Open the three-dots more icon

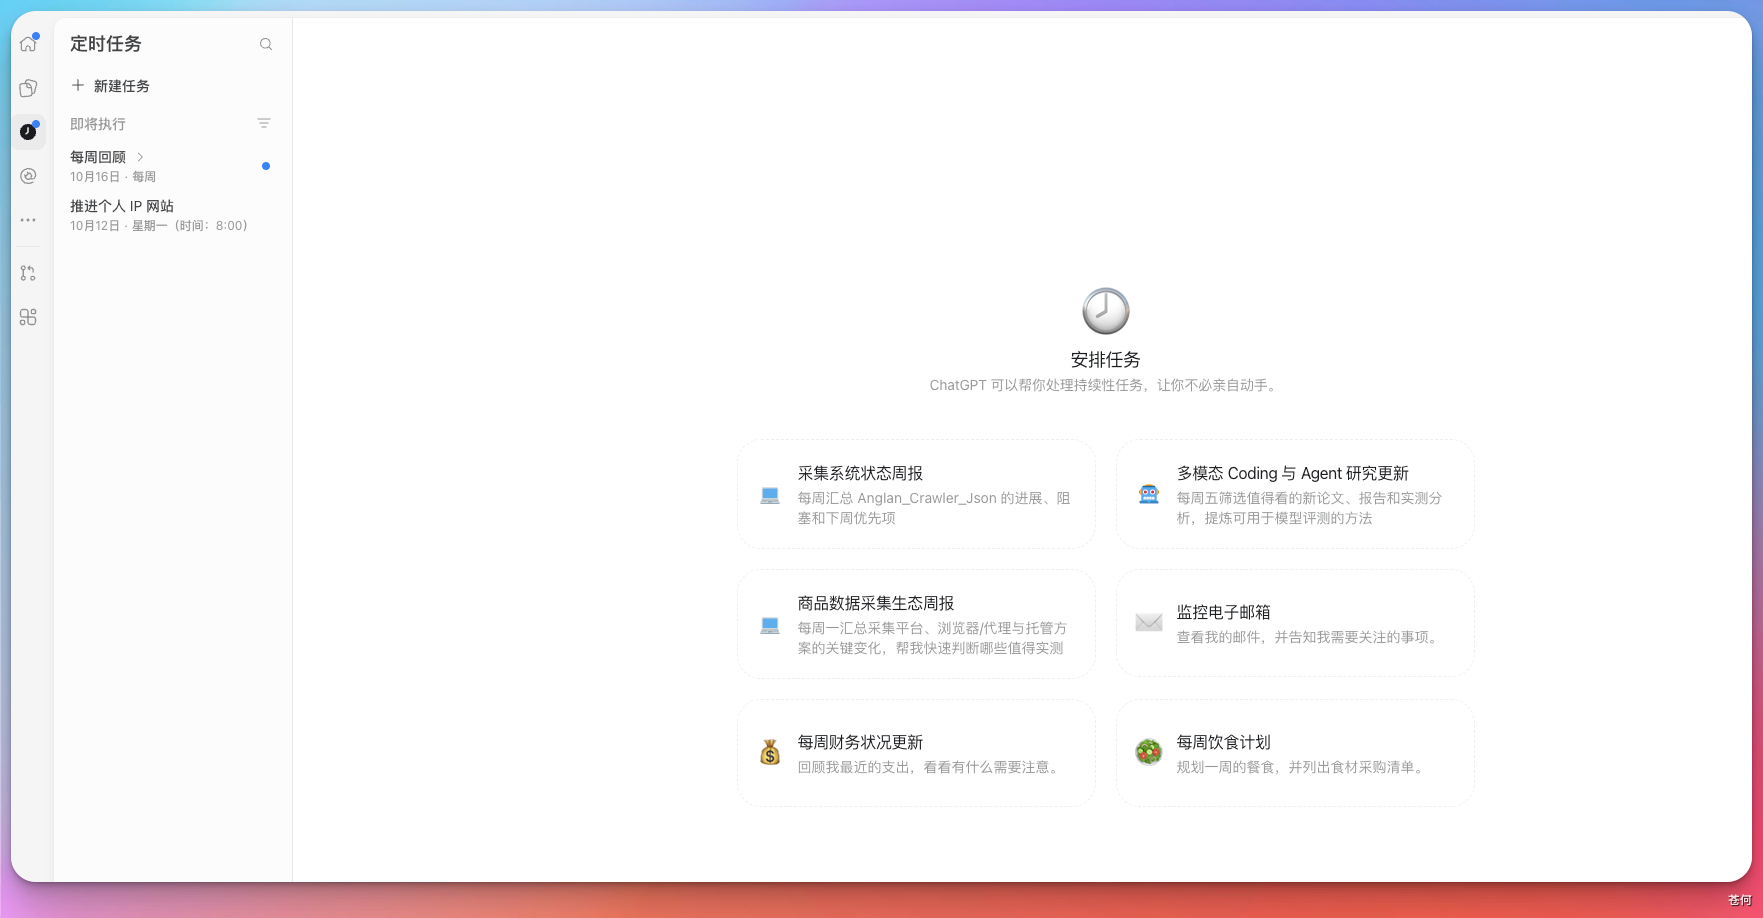coord(28,220)
